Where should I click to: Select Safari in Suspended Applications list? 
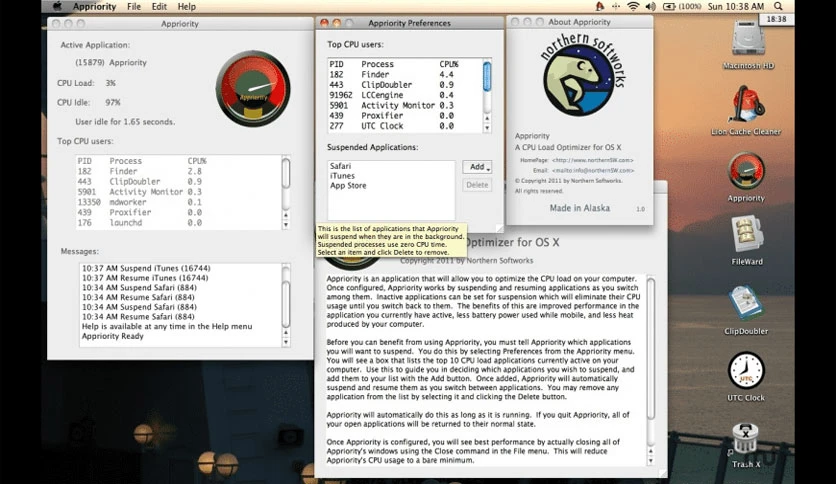(391, 166)
